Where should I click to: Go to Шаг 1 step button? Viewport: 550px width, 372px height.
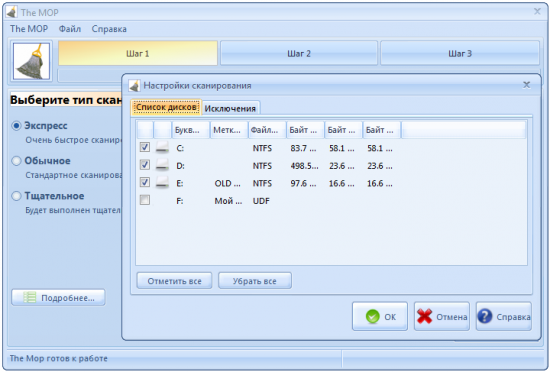[x=138, y=53]
